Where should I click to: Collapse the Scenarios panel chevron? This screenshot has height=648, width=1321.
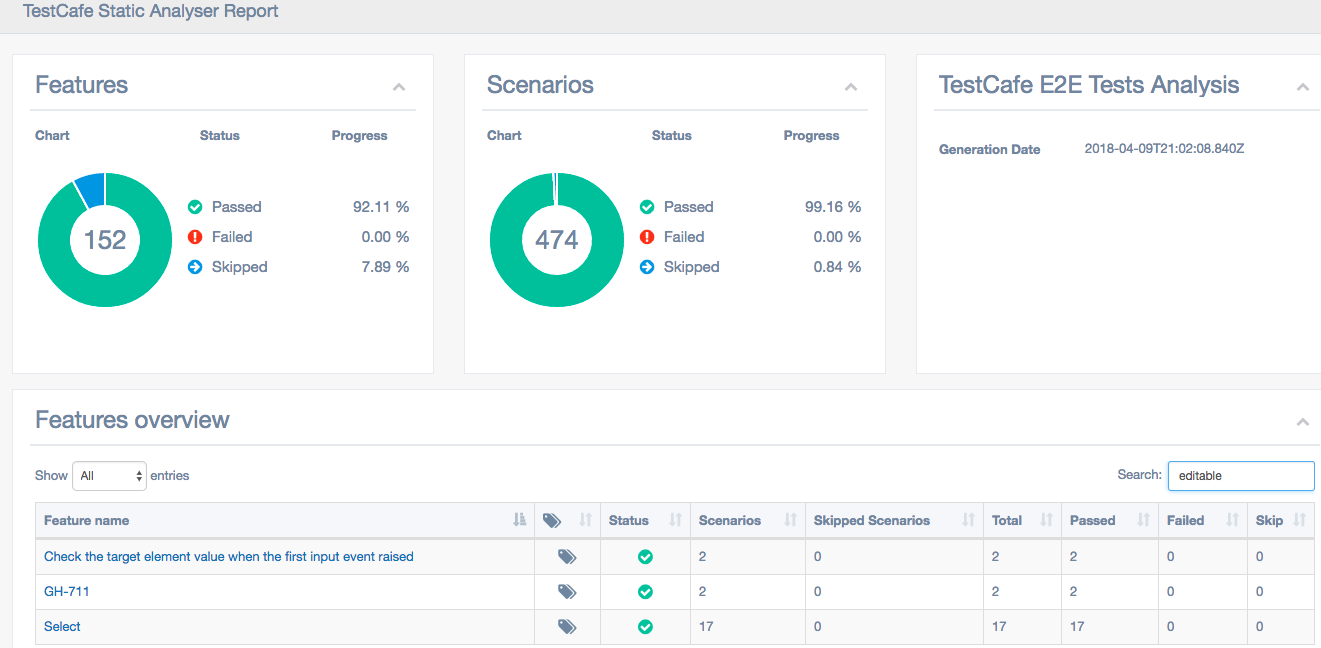coord(851,87)
